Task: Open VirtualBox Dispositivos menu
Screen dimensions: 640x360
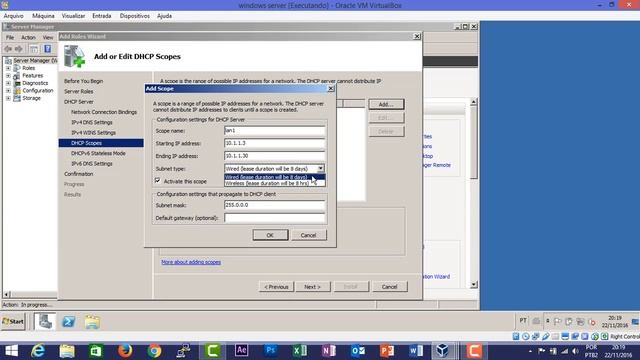Action: pyautogui.click(x=135, y=16)
